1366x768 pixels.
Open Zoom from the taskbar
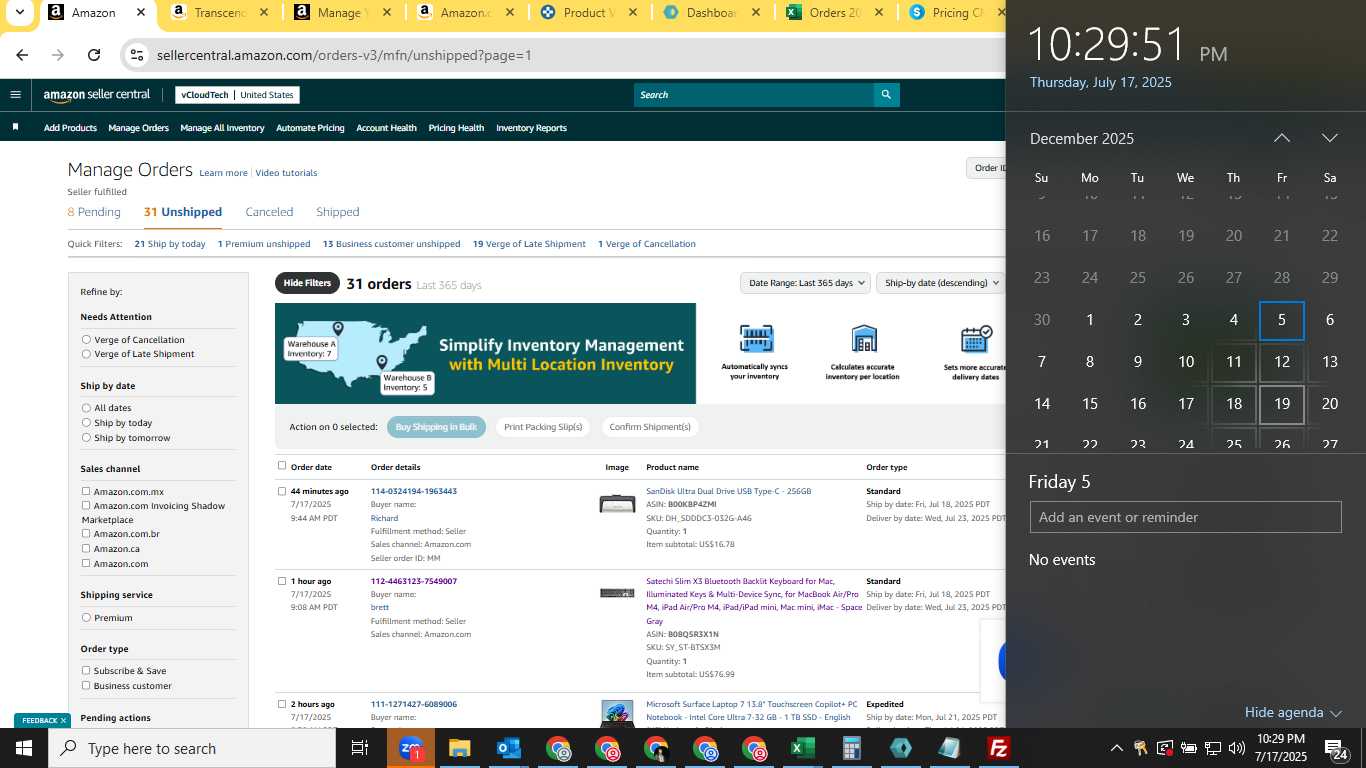click(410, 748)
